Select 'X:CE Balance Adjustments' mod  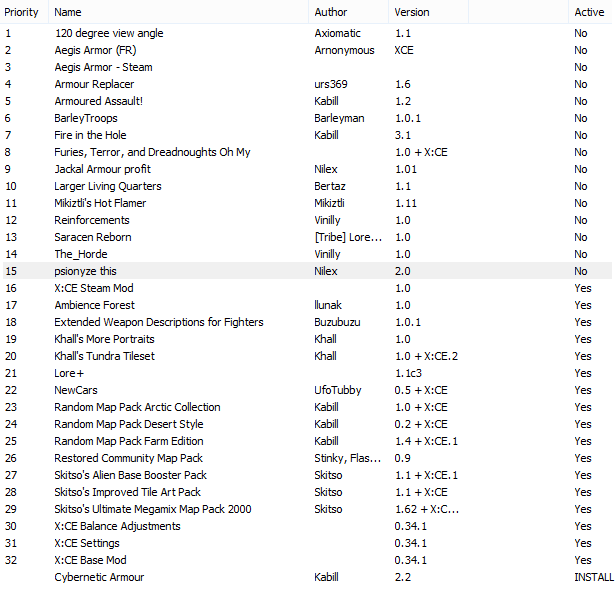pos(117,526)
